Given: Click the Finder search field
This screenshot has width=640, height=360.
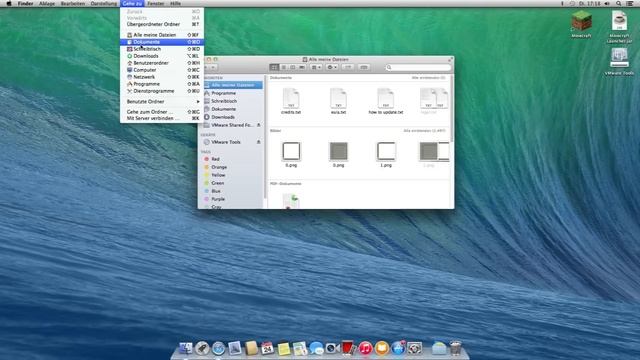Looking at the screenshot, I should (x=418, y=67).
